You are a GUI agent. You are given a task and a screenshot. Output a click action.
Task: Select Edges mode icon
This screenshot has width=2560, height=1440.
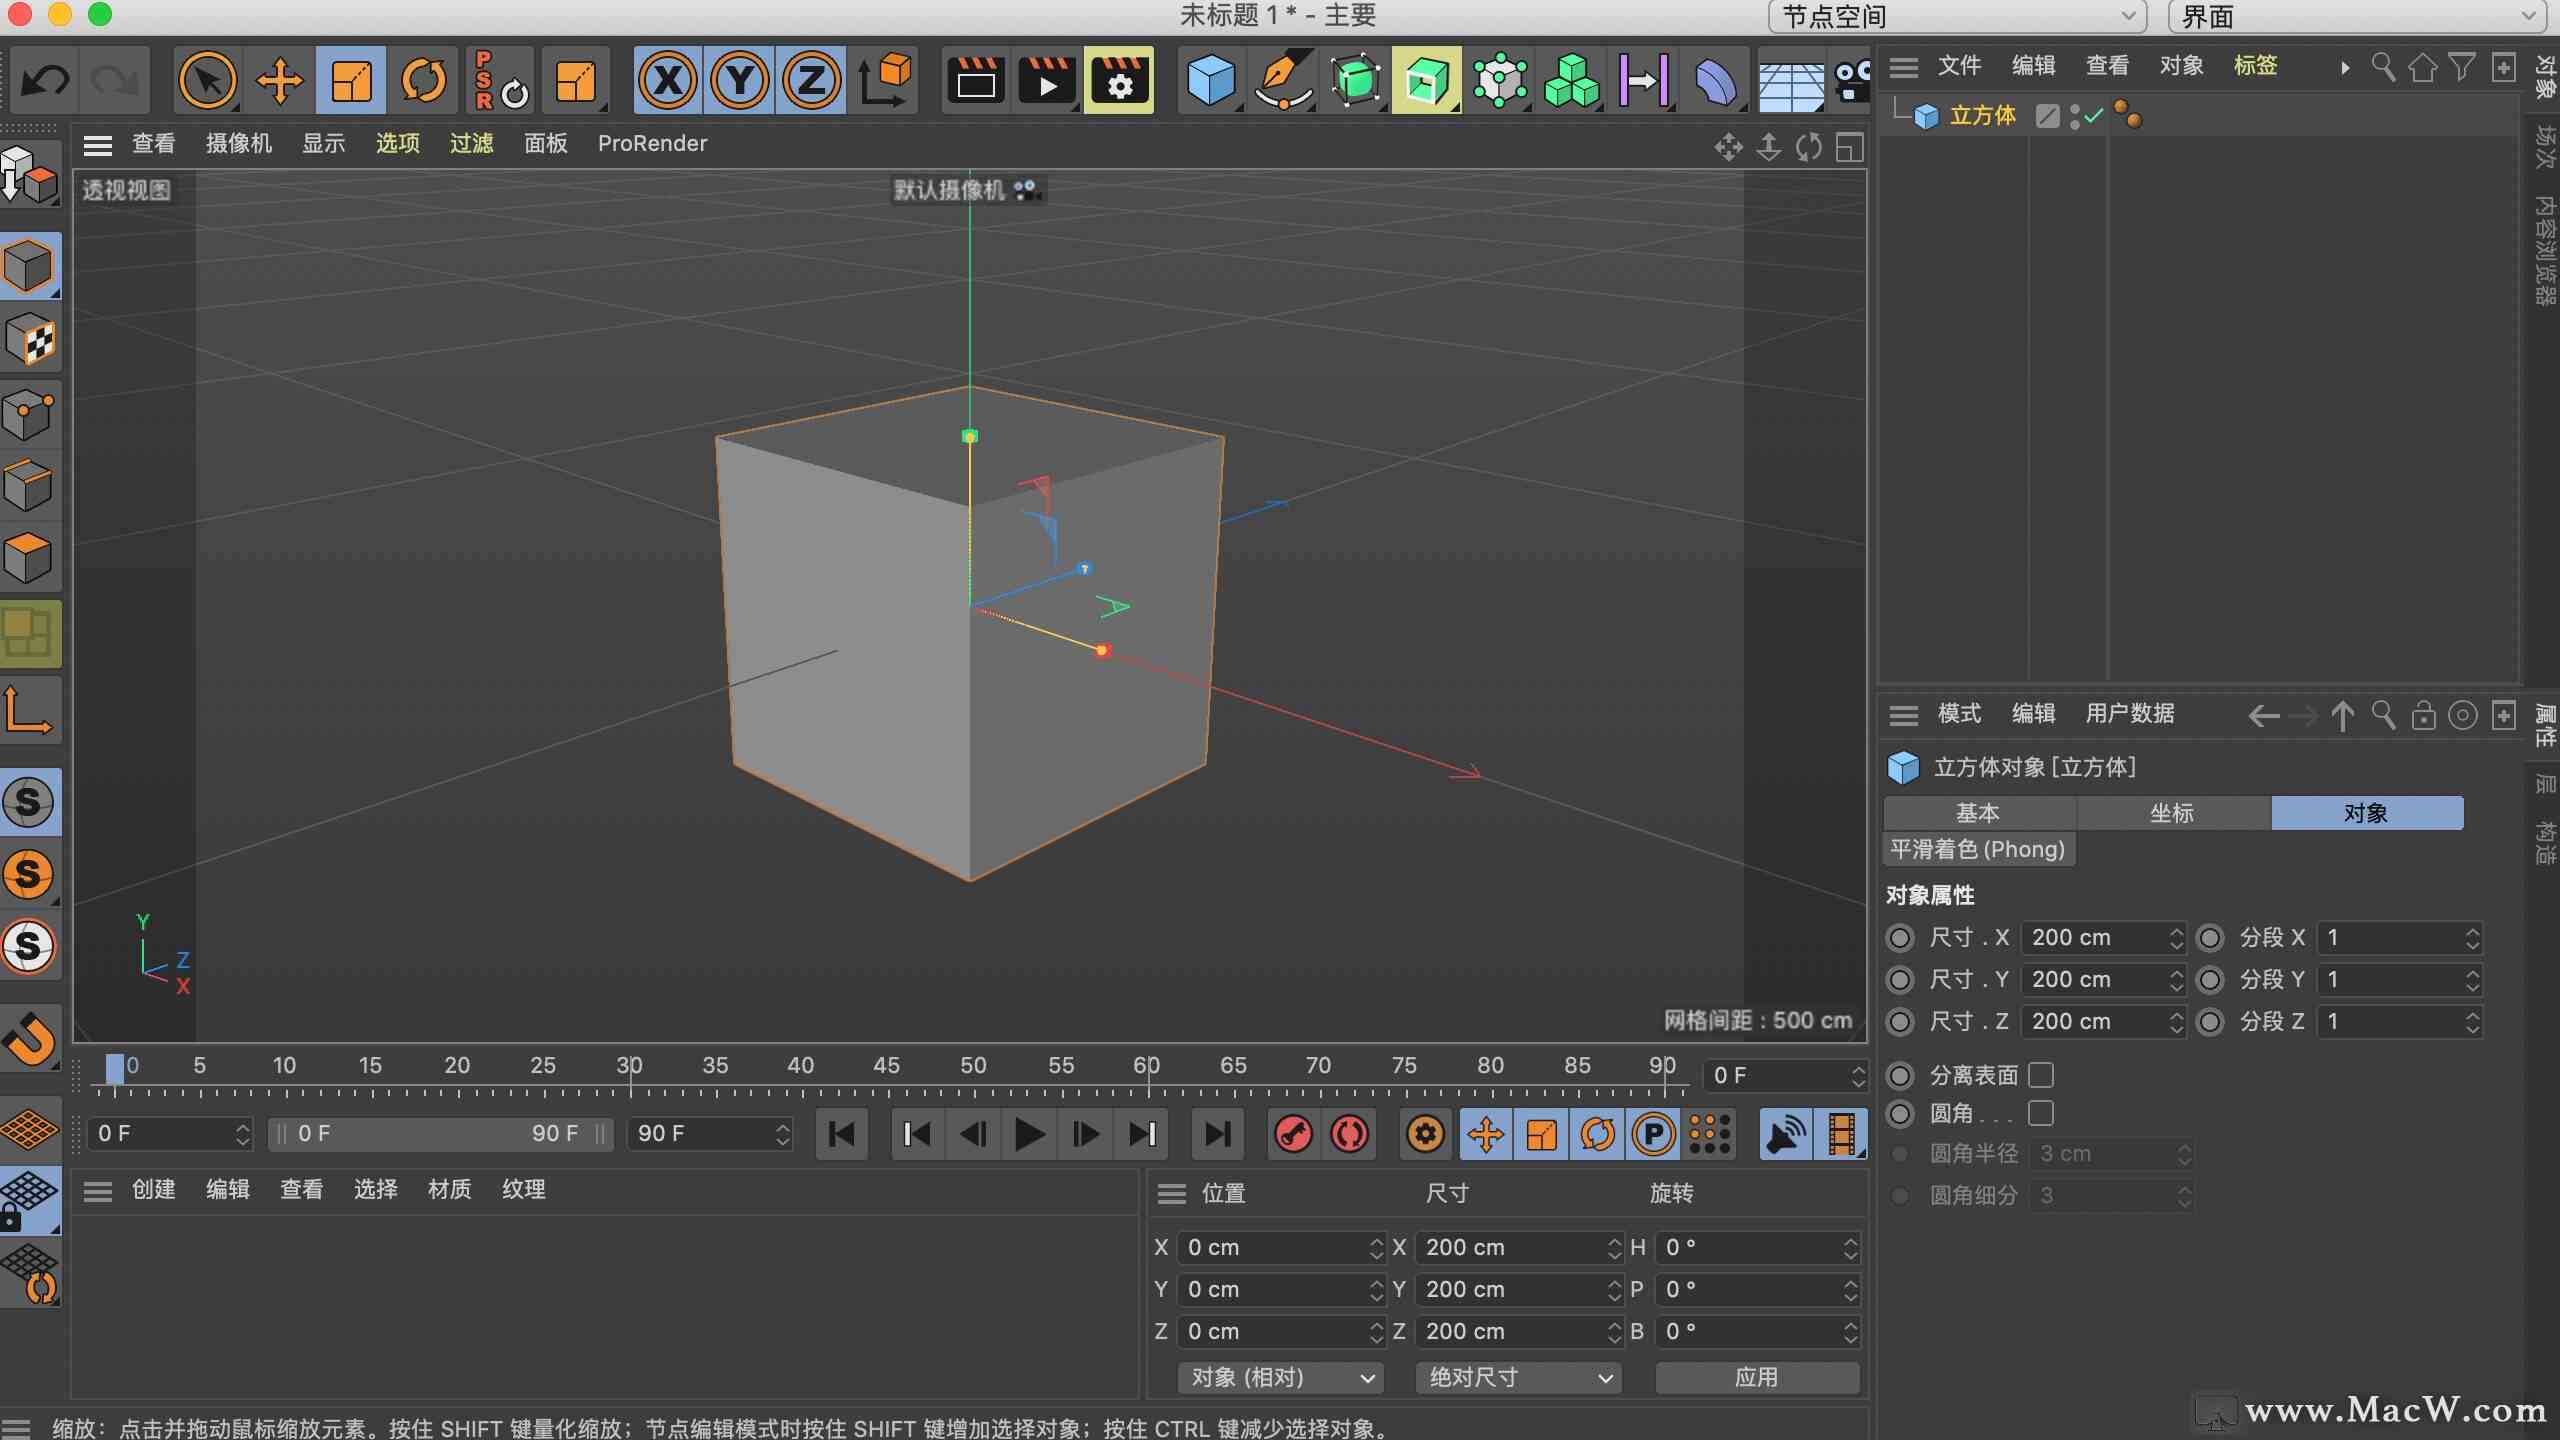pyautogui.click(x=29, y=484)
